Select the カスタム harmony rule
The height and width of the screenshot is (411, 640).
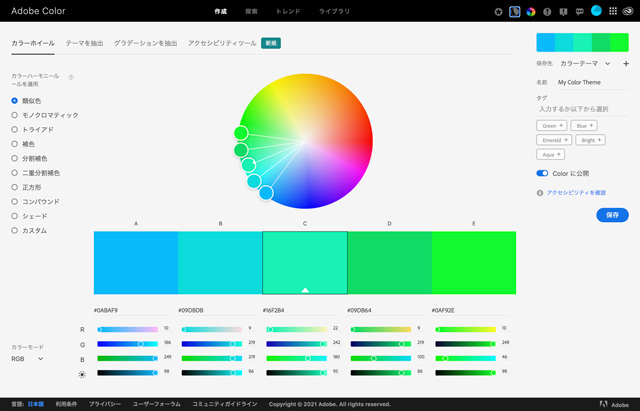pos(29,231)
